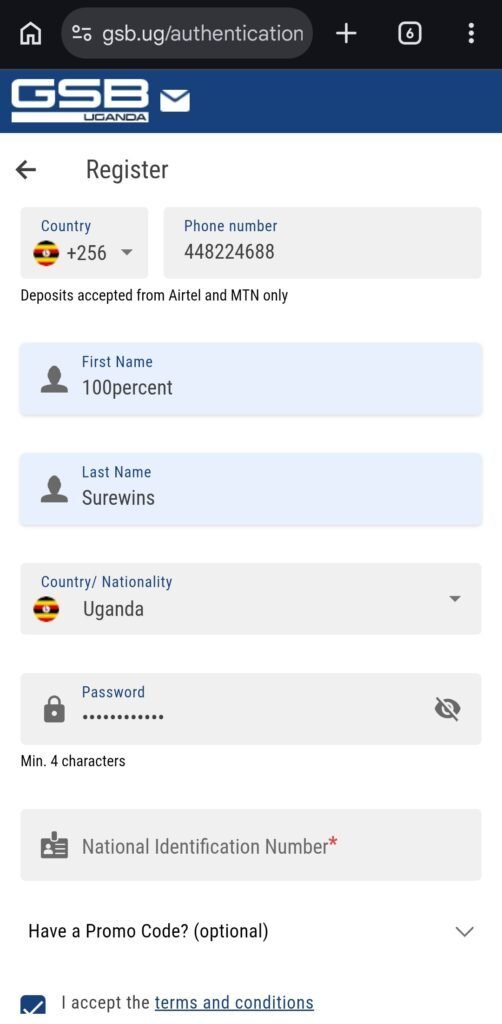Open the terms and conditions link
502x1024 pixels.
234,1002
